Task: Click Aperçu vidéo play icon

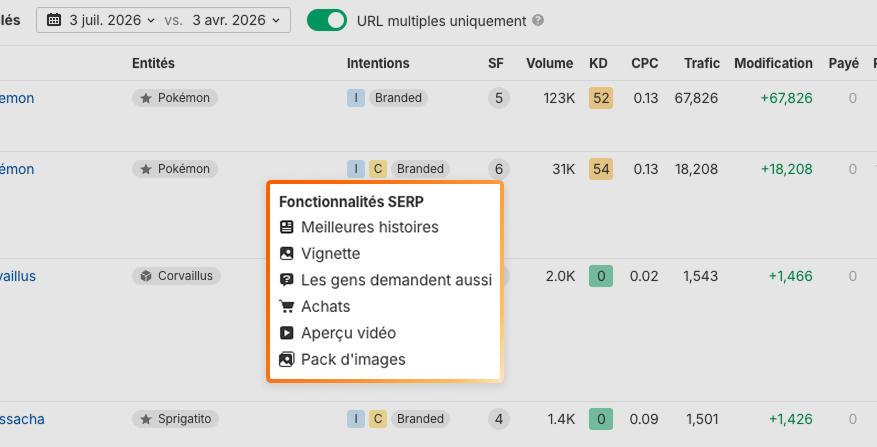Action: click(286, 333)
